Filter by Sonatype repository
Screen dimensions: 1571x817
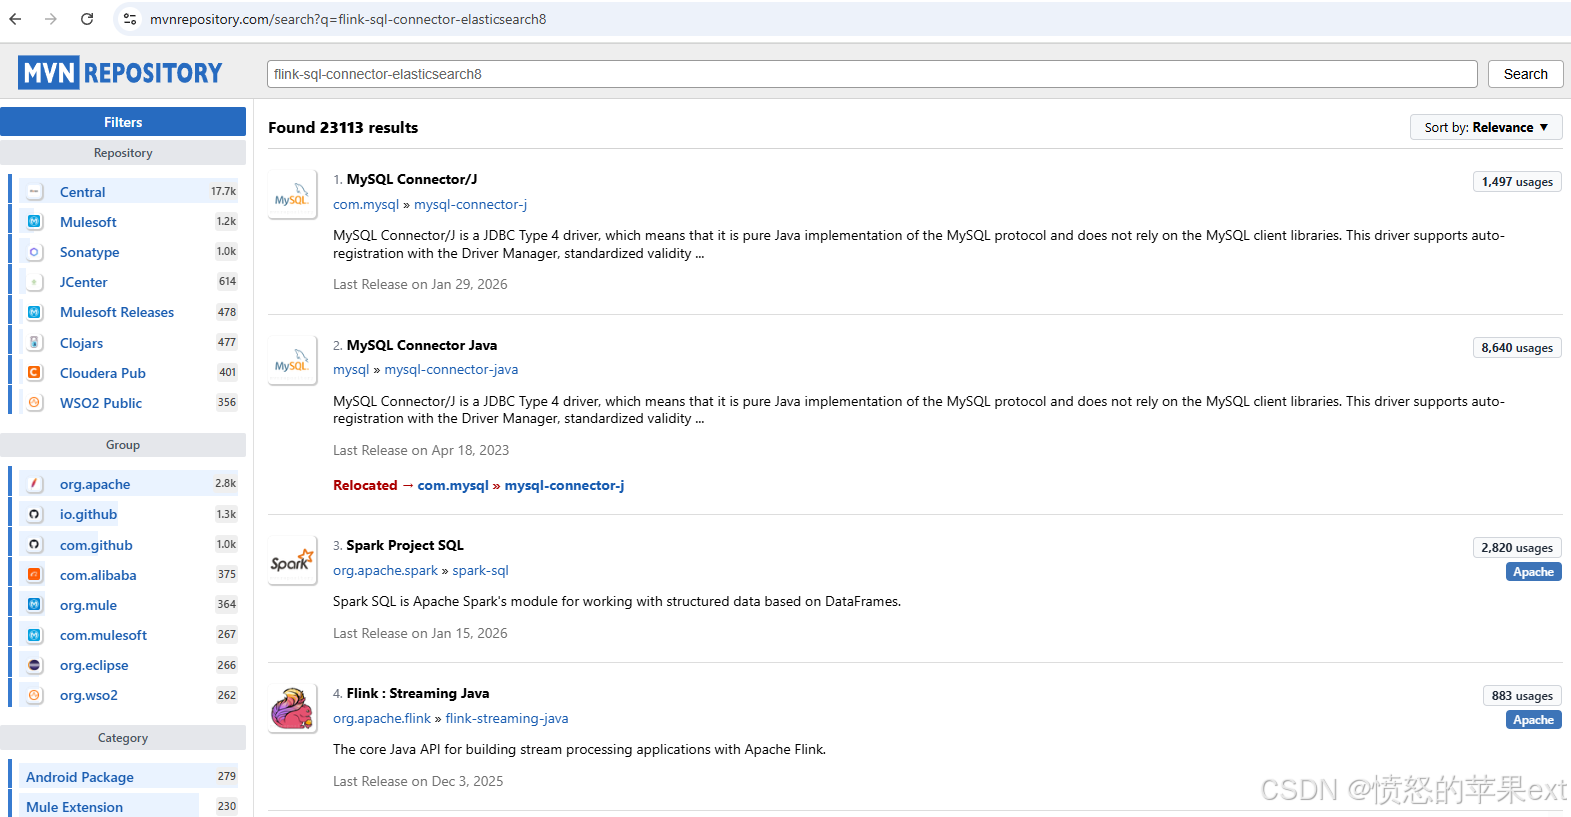(89, 252)
